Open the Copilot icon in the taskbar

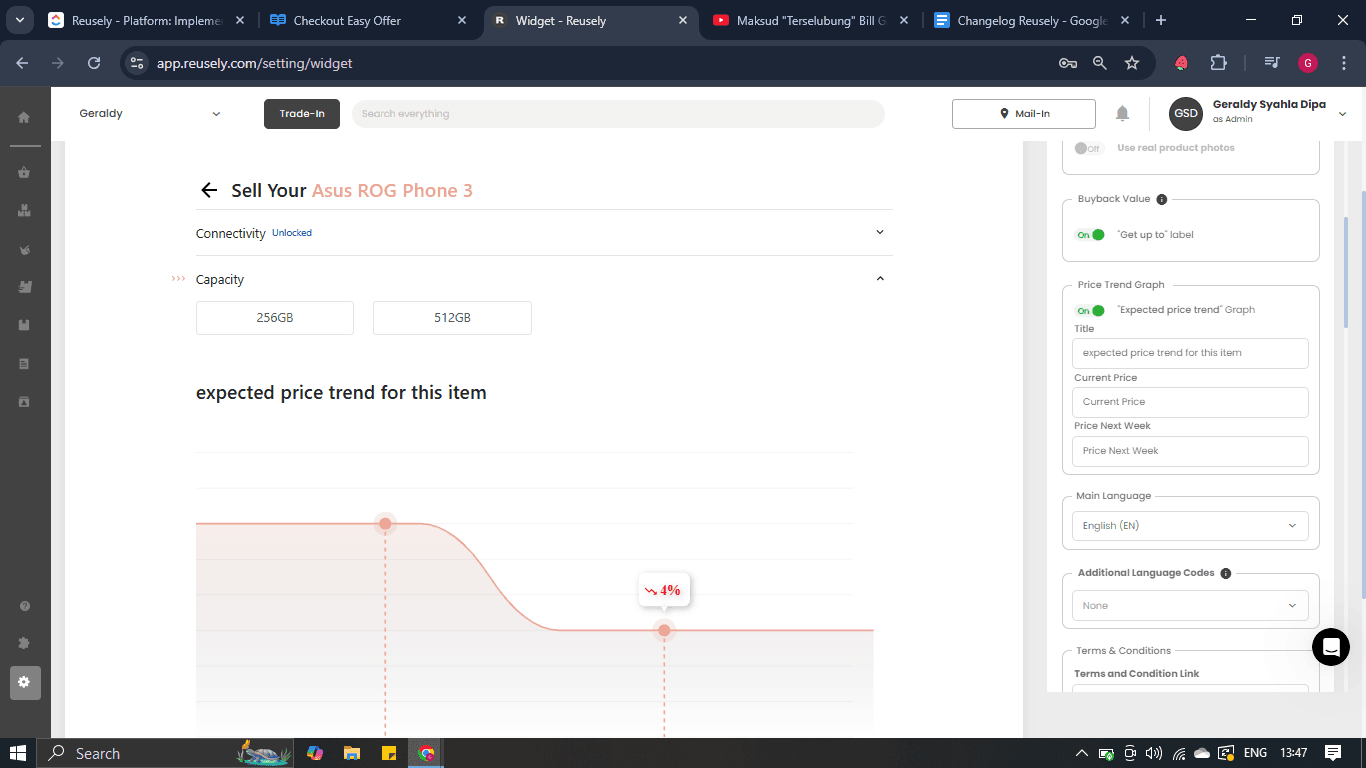315,753
